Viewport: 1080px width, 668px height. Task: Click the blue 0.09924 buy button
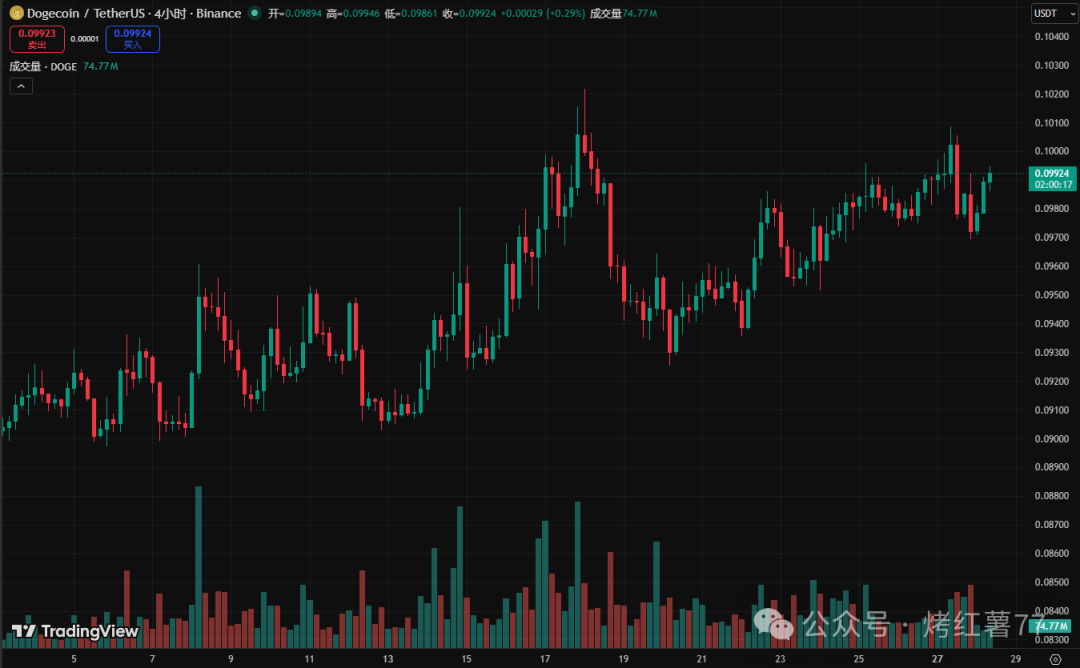pos(132,39)
